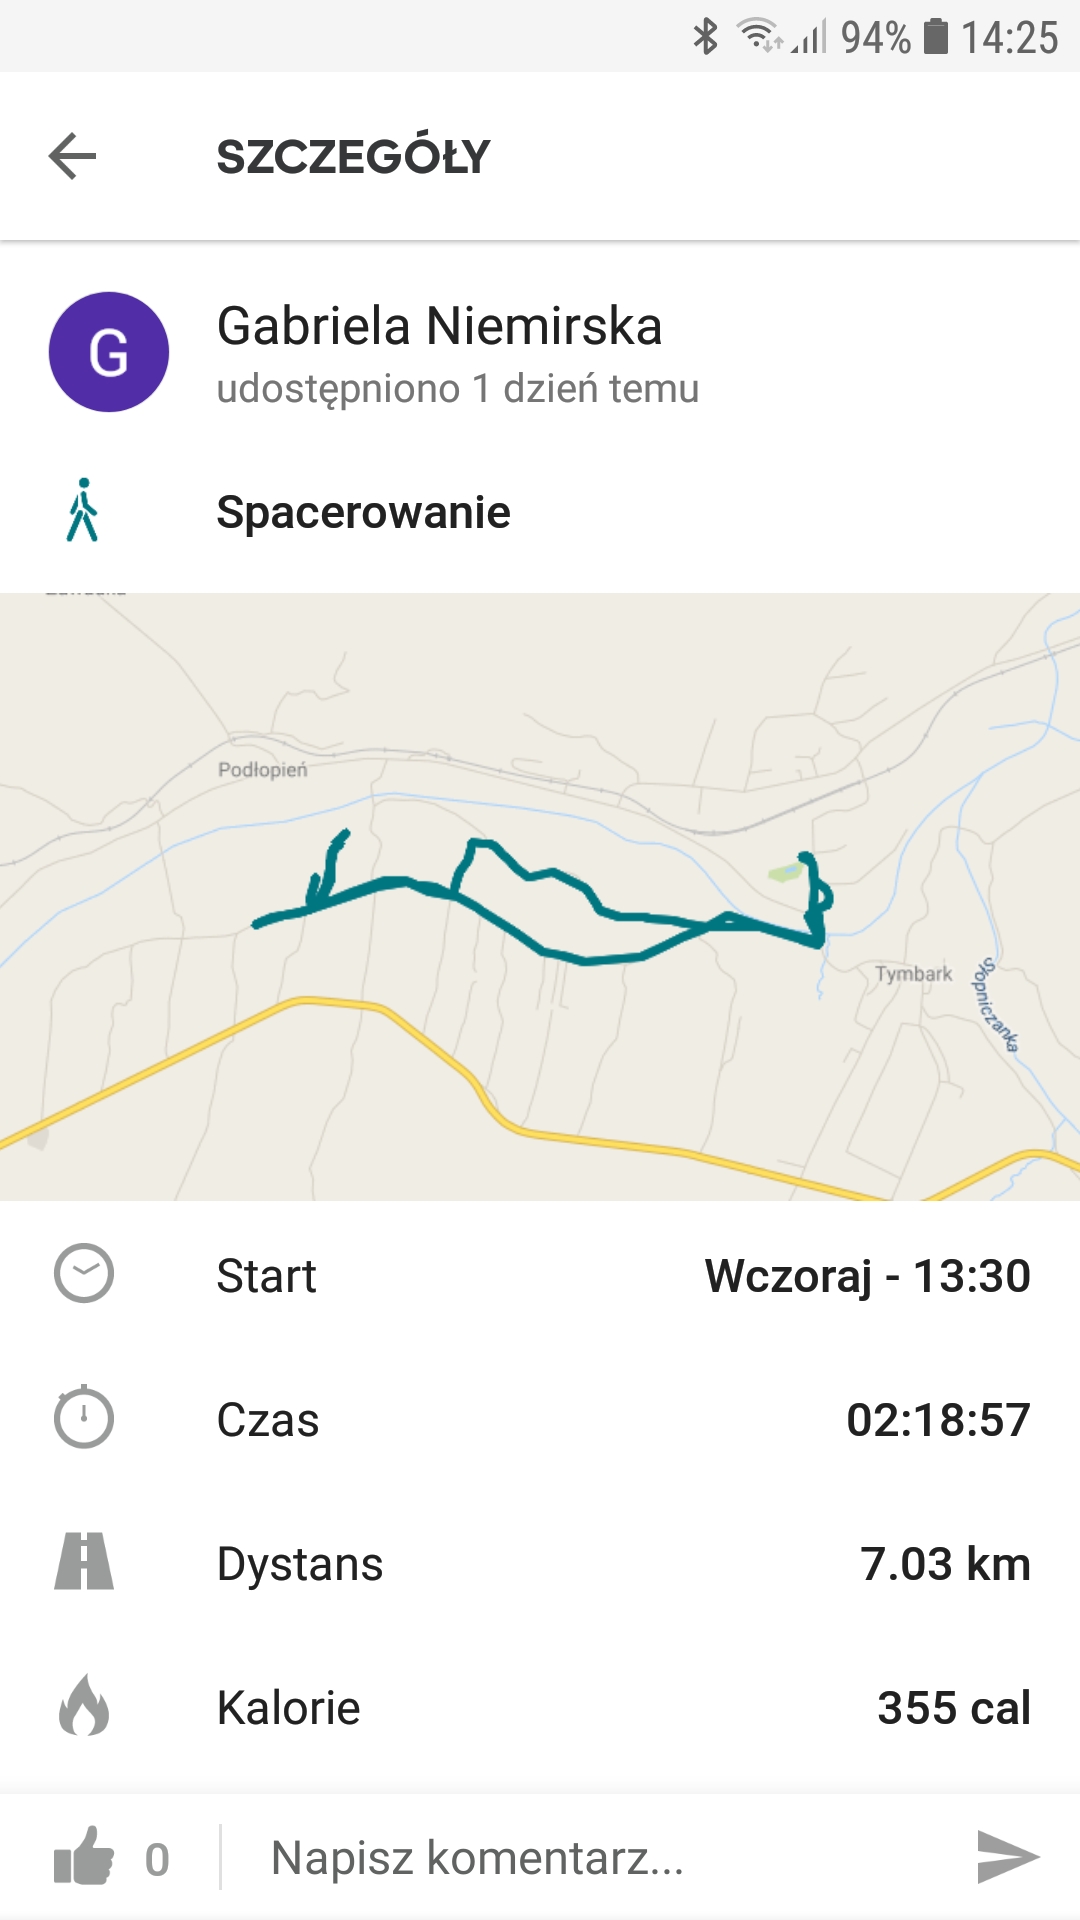Tap the back arrow icon
Image resolution: width=1080 pixels, height=1920 pixels.
click(73, 157)
